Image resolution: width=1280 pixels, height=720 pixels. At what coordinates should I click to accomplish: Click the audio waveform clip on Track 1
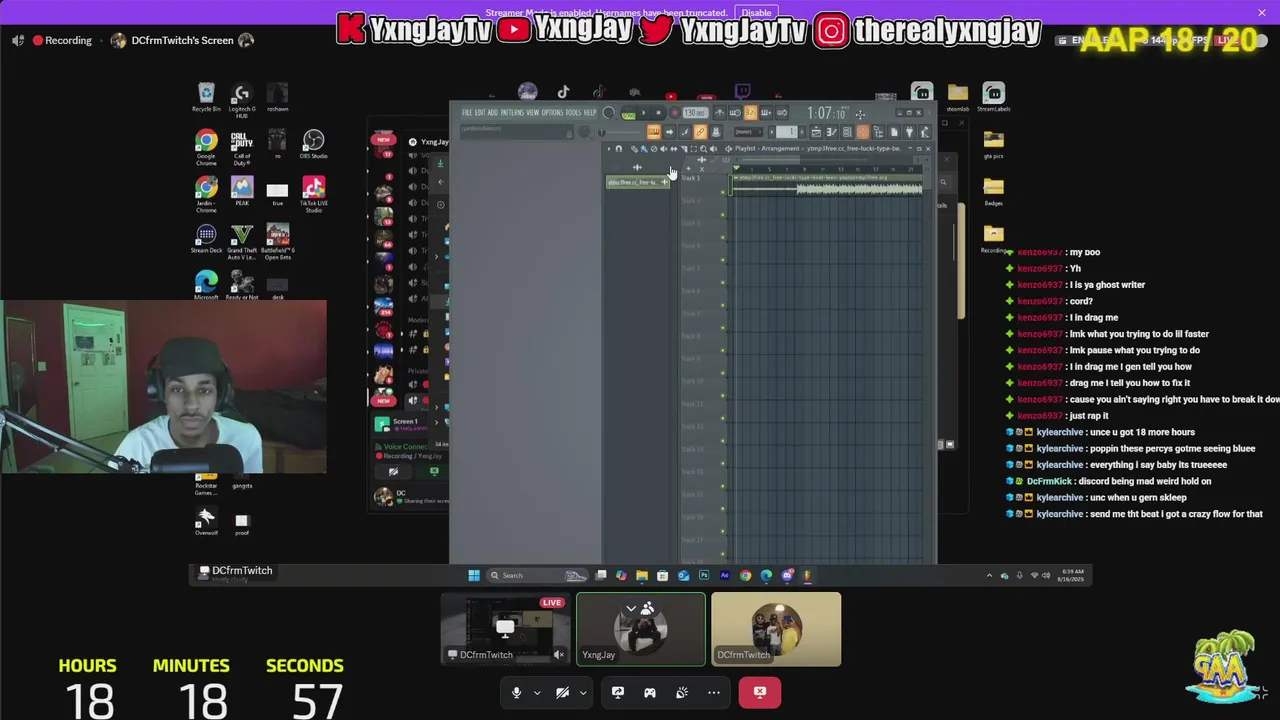click(x=828, y=184)
